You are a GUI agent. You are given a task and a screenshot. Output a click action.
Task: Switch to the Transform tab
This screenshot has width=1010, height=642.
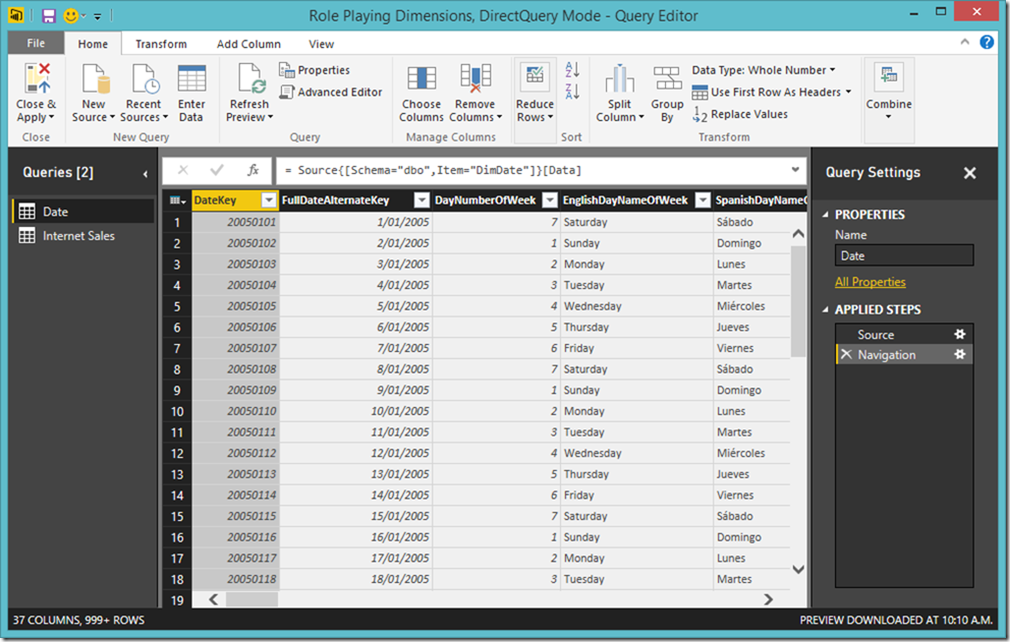pyautogui.click(x=161, y=44)
